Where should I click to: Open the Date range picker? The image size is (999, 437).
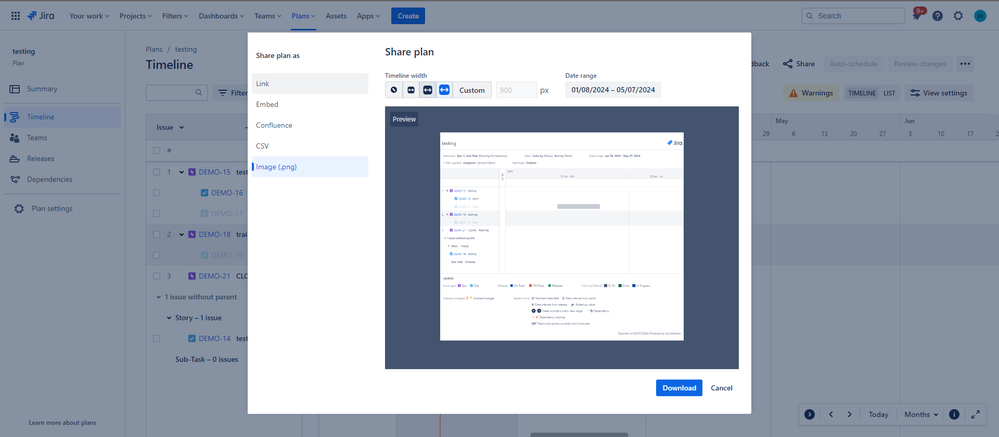click(613, 90)
